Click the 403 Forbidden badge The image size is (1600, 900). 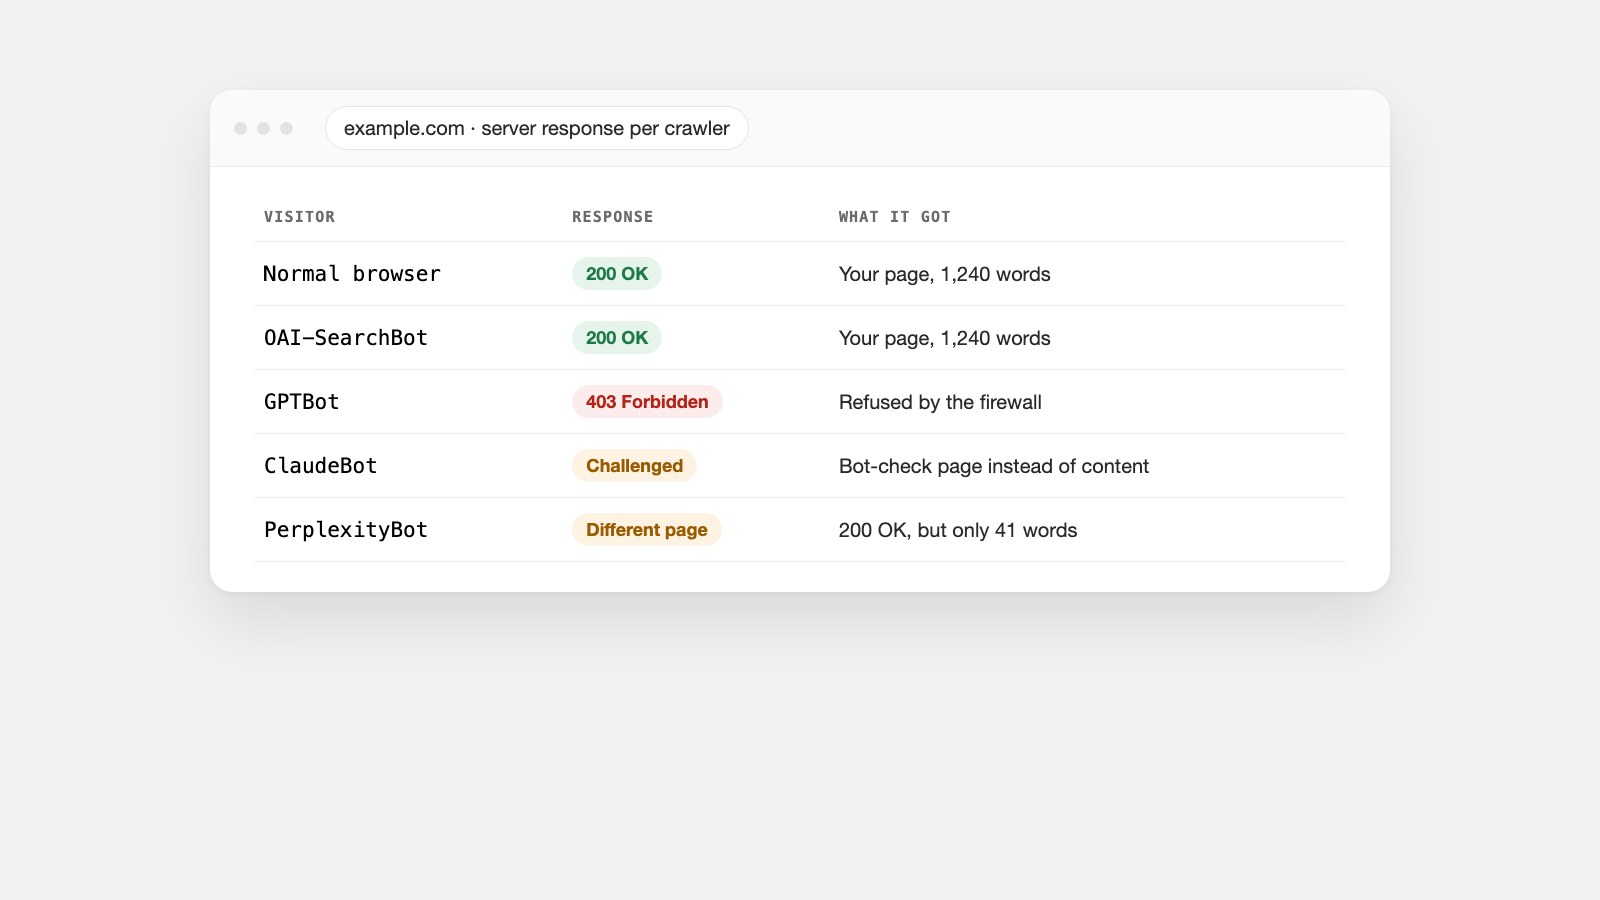click(x=647, y=402)
